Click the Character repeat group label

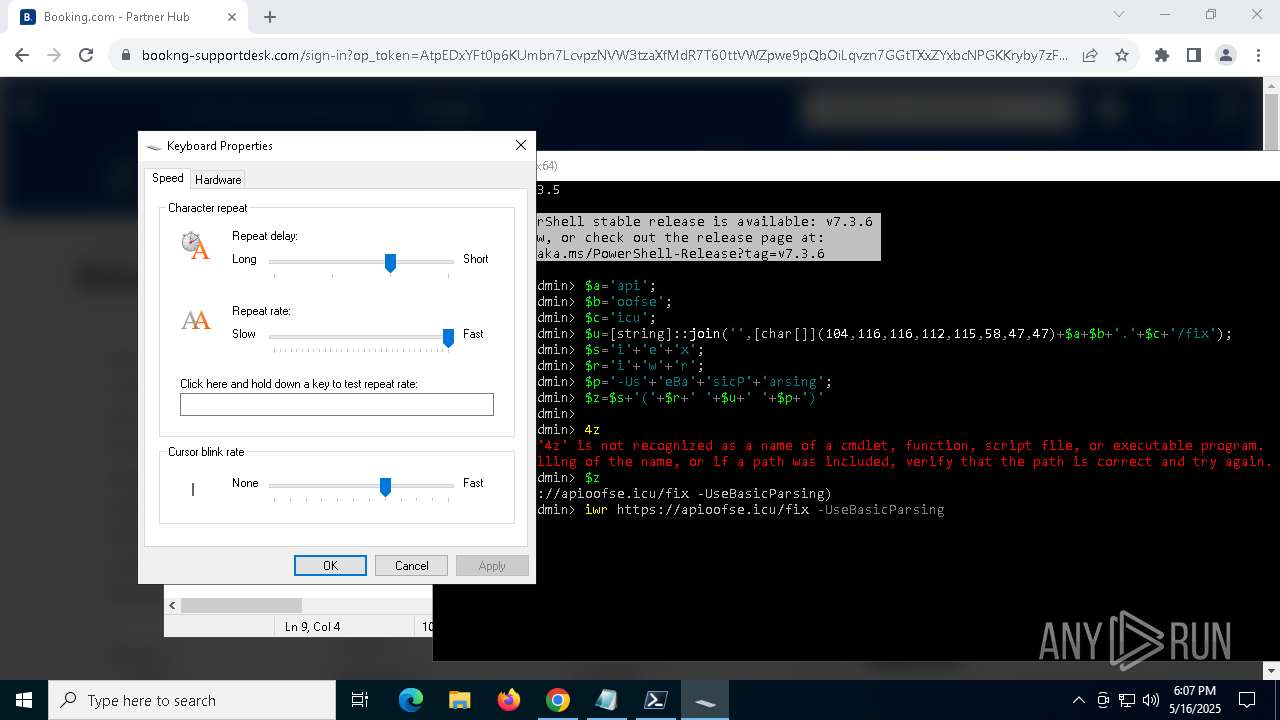(207, 208)
